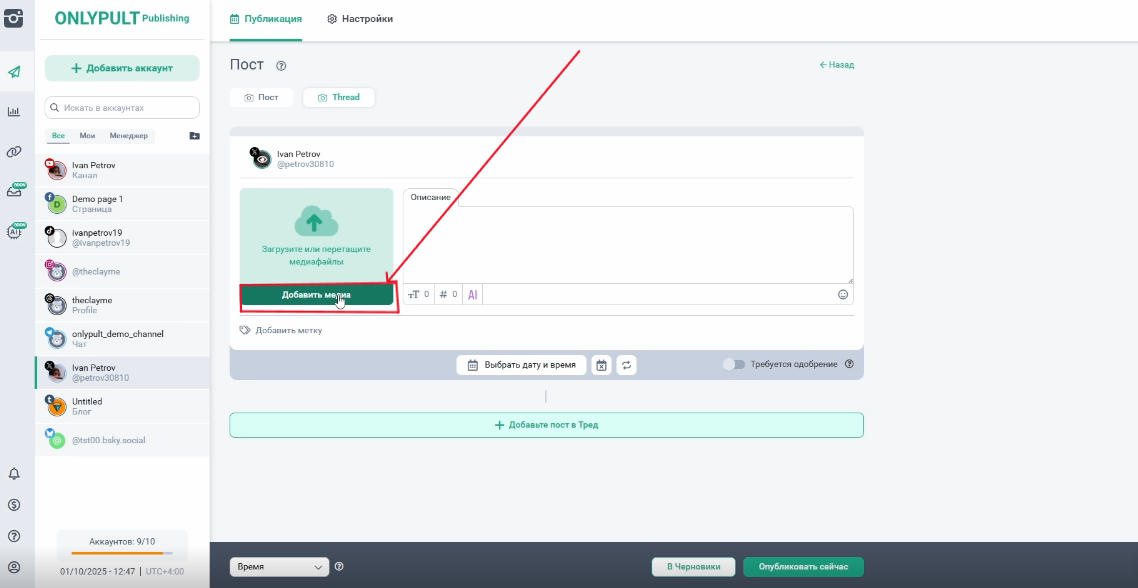Enable the 'Требуется одобрение' toggle
1138x588 pixels.
coord(734,365)
